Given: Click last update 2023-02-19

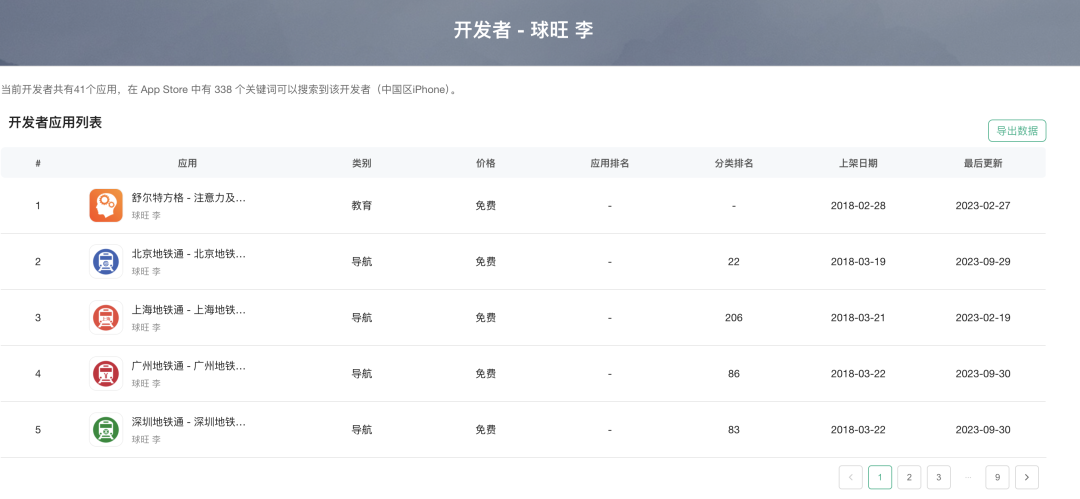Looking at the screenshot, I should coord(983,318).
